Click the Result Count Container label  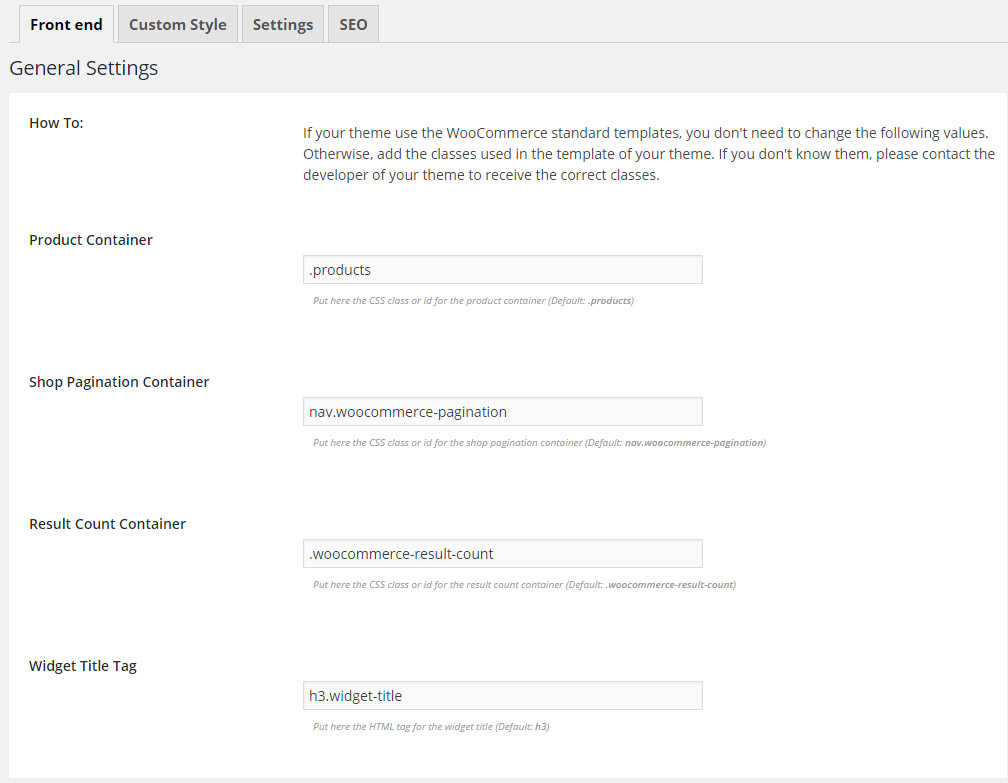(x=107, y=523)
